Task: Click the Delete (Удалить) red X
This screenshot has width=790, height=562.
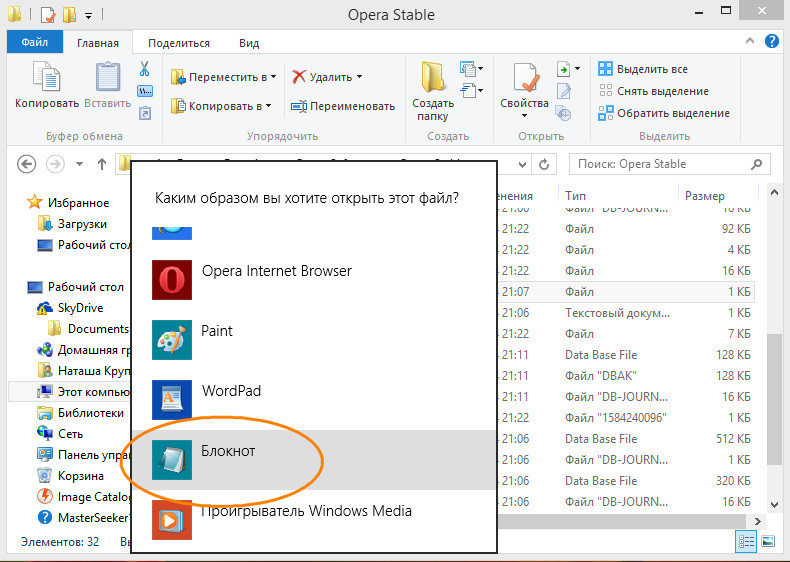Action: 299,77
